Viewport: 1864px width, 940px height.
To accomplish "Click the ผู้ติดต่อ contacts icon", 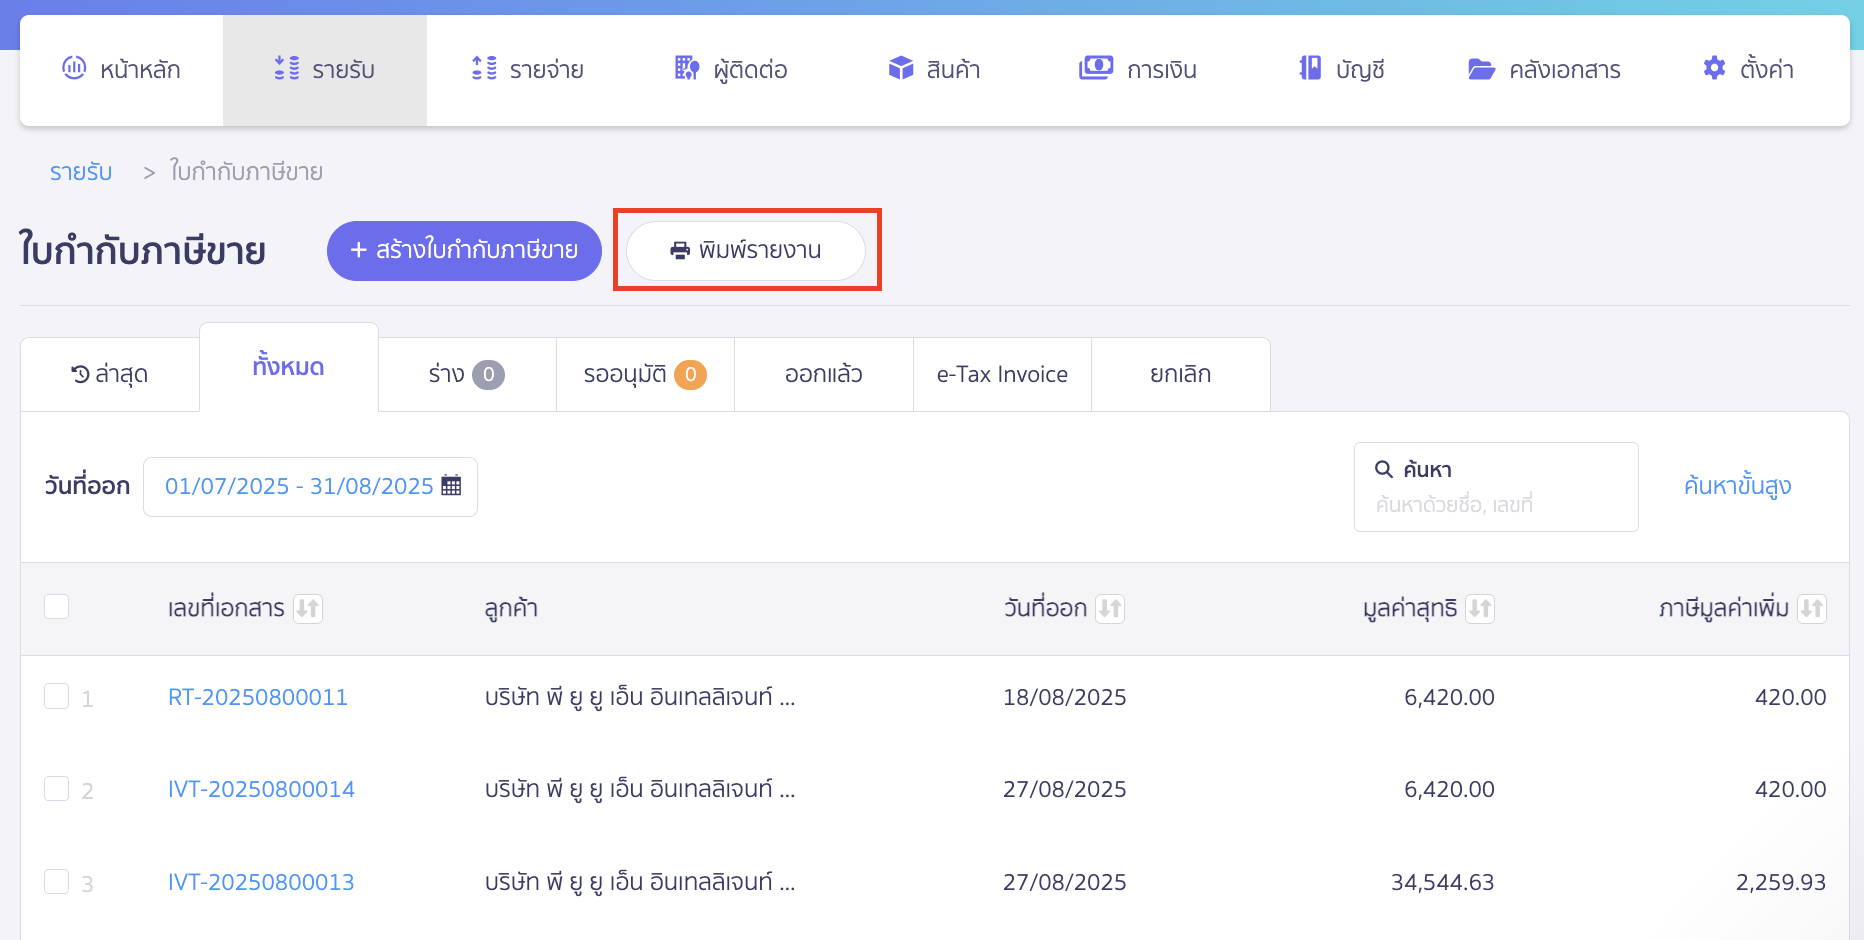I will pos(685,68).
